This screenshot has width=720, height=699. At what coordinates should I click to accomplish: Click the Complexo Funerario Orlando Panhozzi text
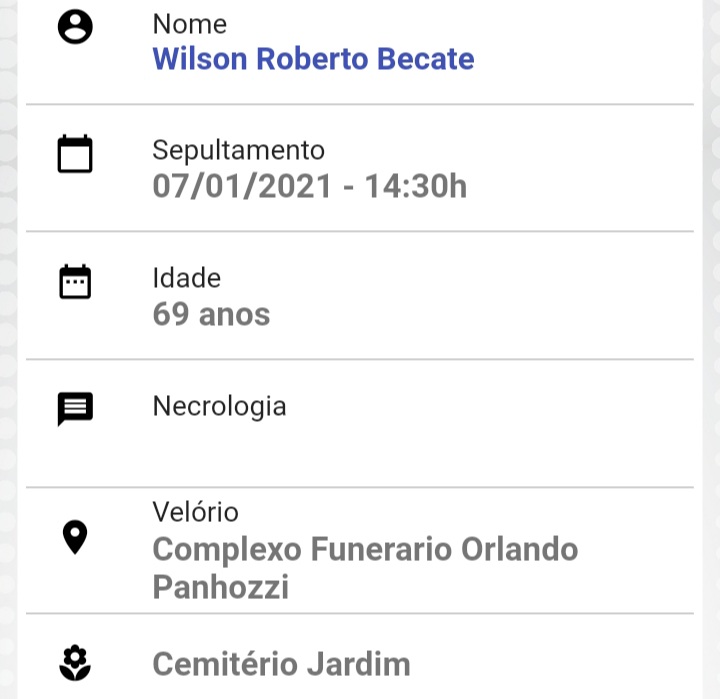[x=365, y=568]
